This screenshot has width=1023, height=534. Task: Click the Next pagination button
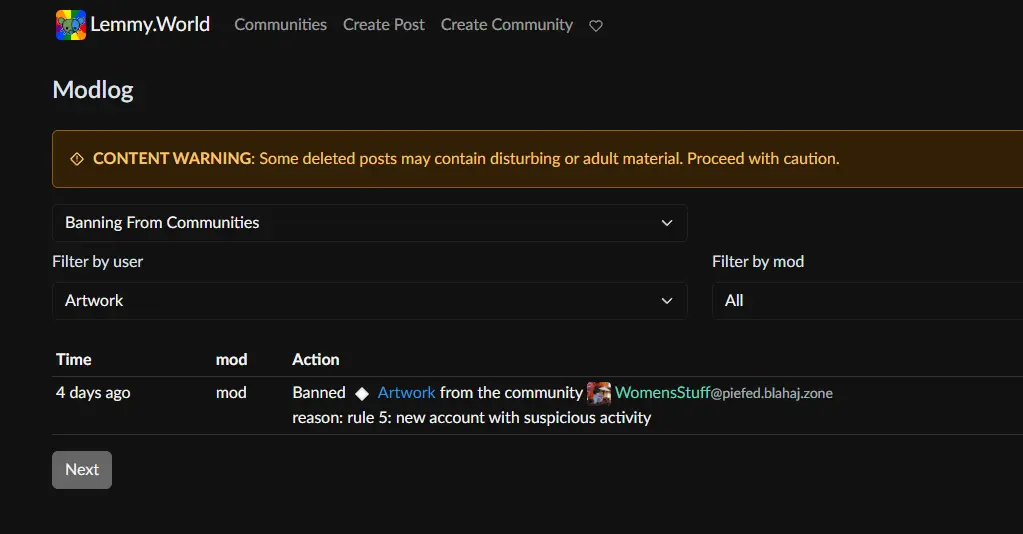(x=82, y=470)
